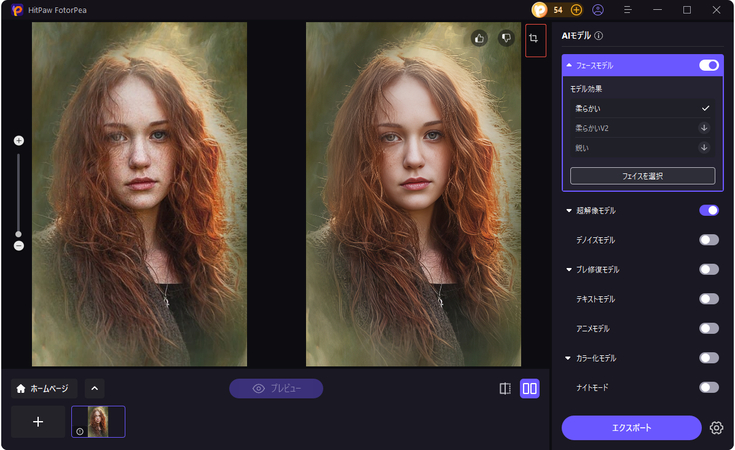The width and height of the screenshot is (735, 450).
Task: Expand the カラー化モデル section
Action: tap(569, 358)
